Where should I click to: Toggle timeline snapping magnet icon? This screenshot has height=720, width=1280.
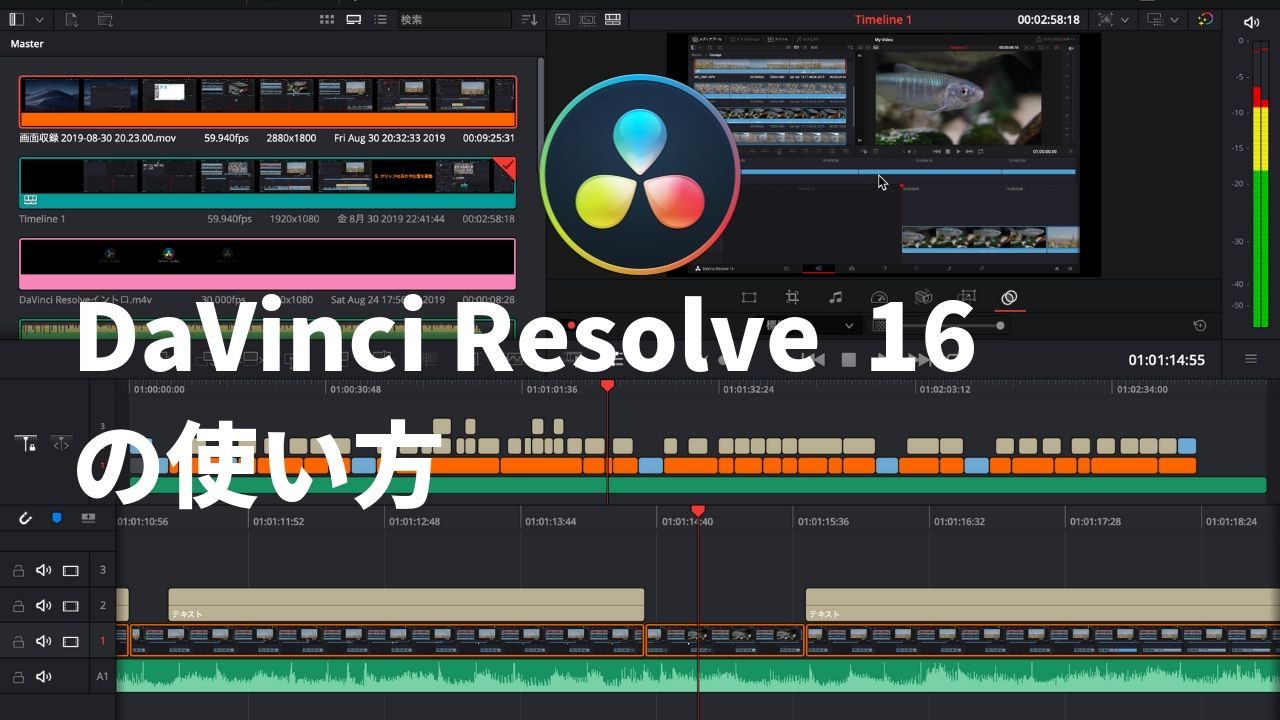coord(26,518)
